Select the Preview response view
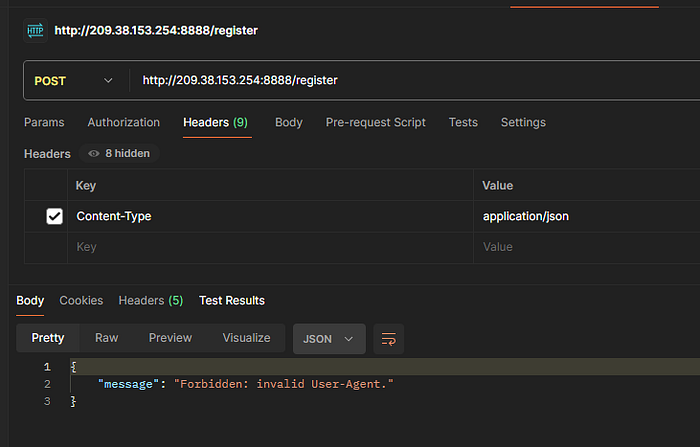 (170, 338)
